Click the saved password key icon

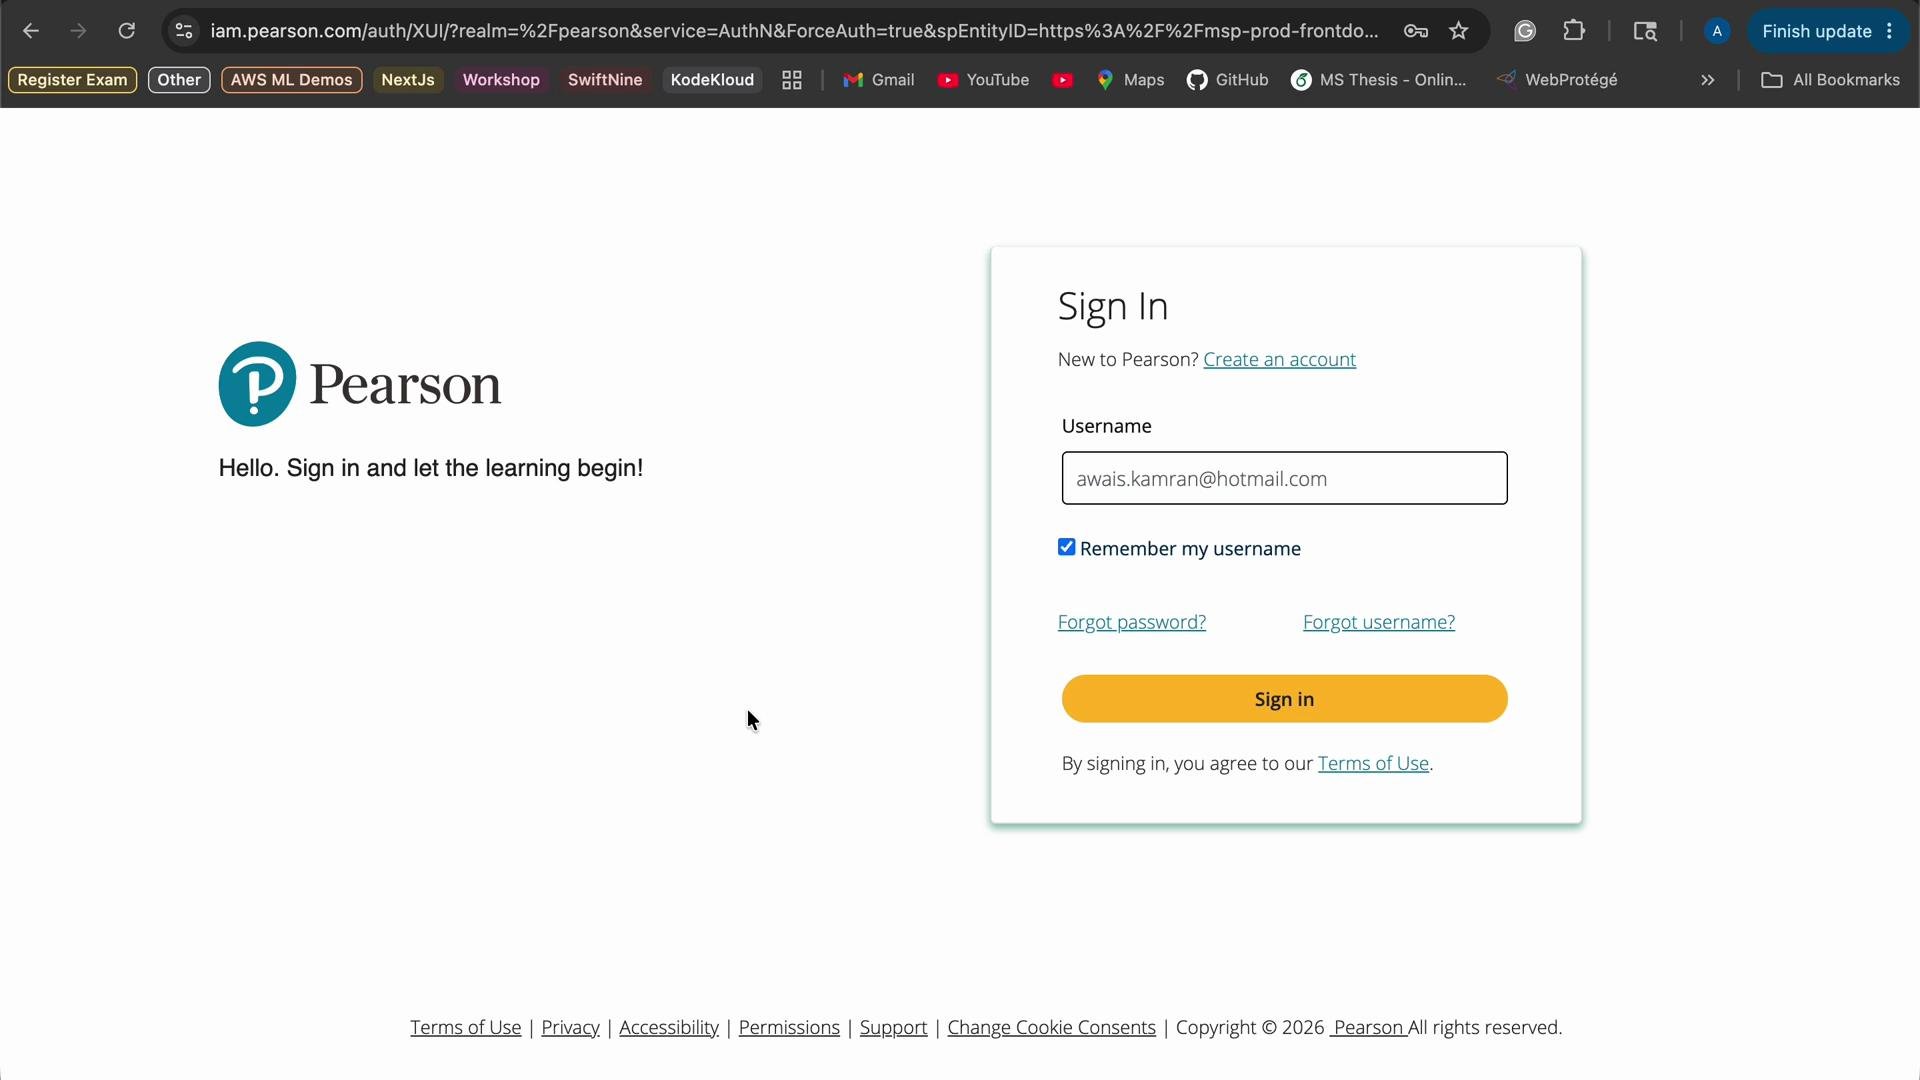coord(1415,31)
